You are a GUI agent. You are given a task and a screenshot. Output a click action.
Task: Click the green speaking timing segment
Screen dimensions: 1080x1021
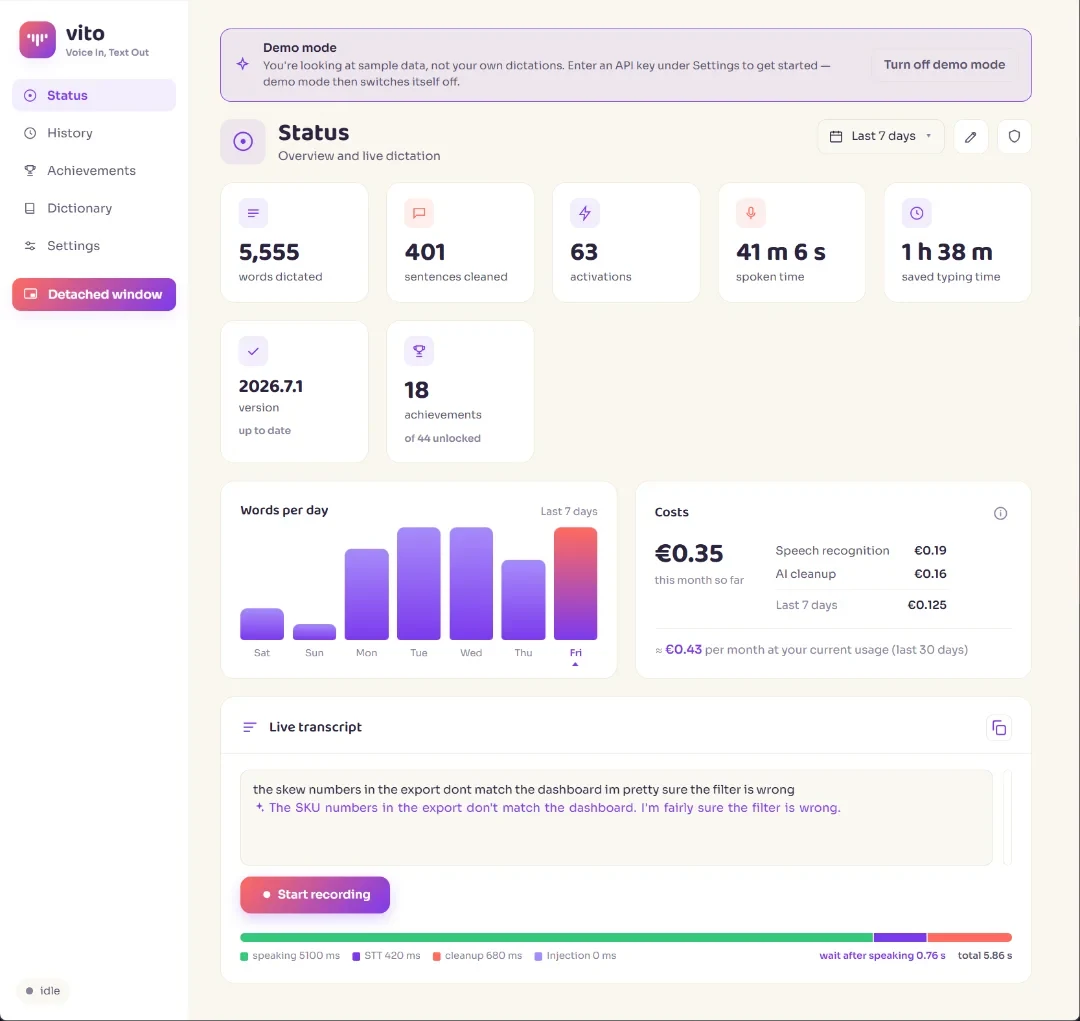[x=557, y=938]
